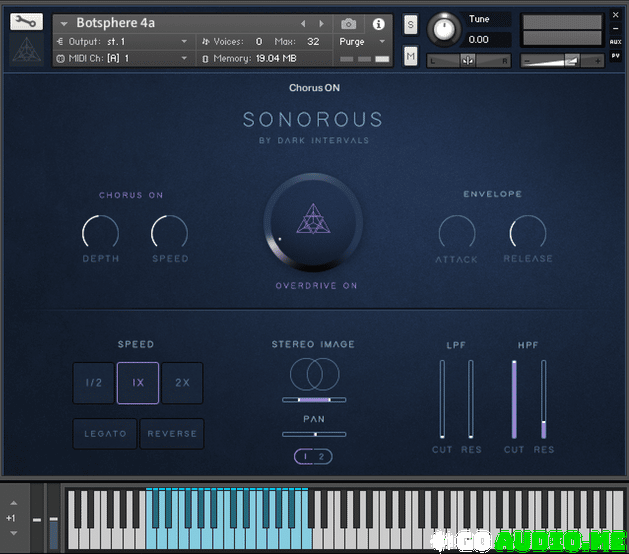Select the 1/2 speed button
Image resolution: width=629 pixels, height=554 pixels.
coord(94,383)
